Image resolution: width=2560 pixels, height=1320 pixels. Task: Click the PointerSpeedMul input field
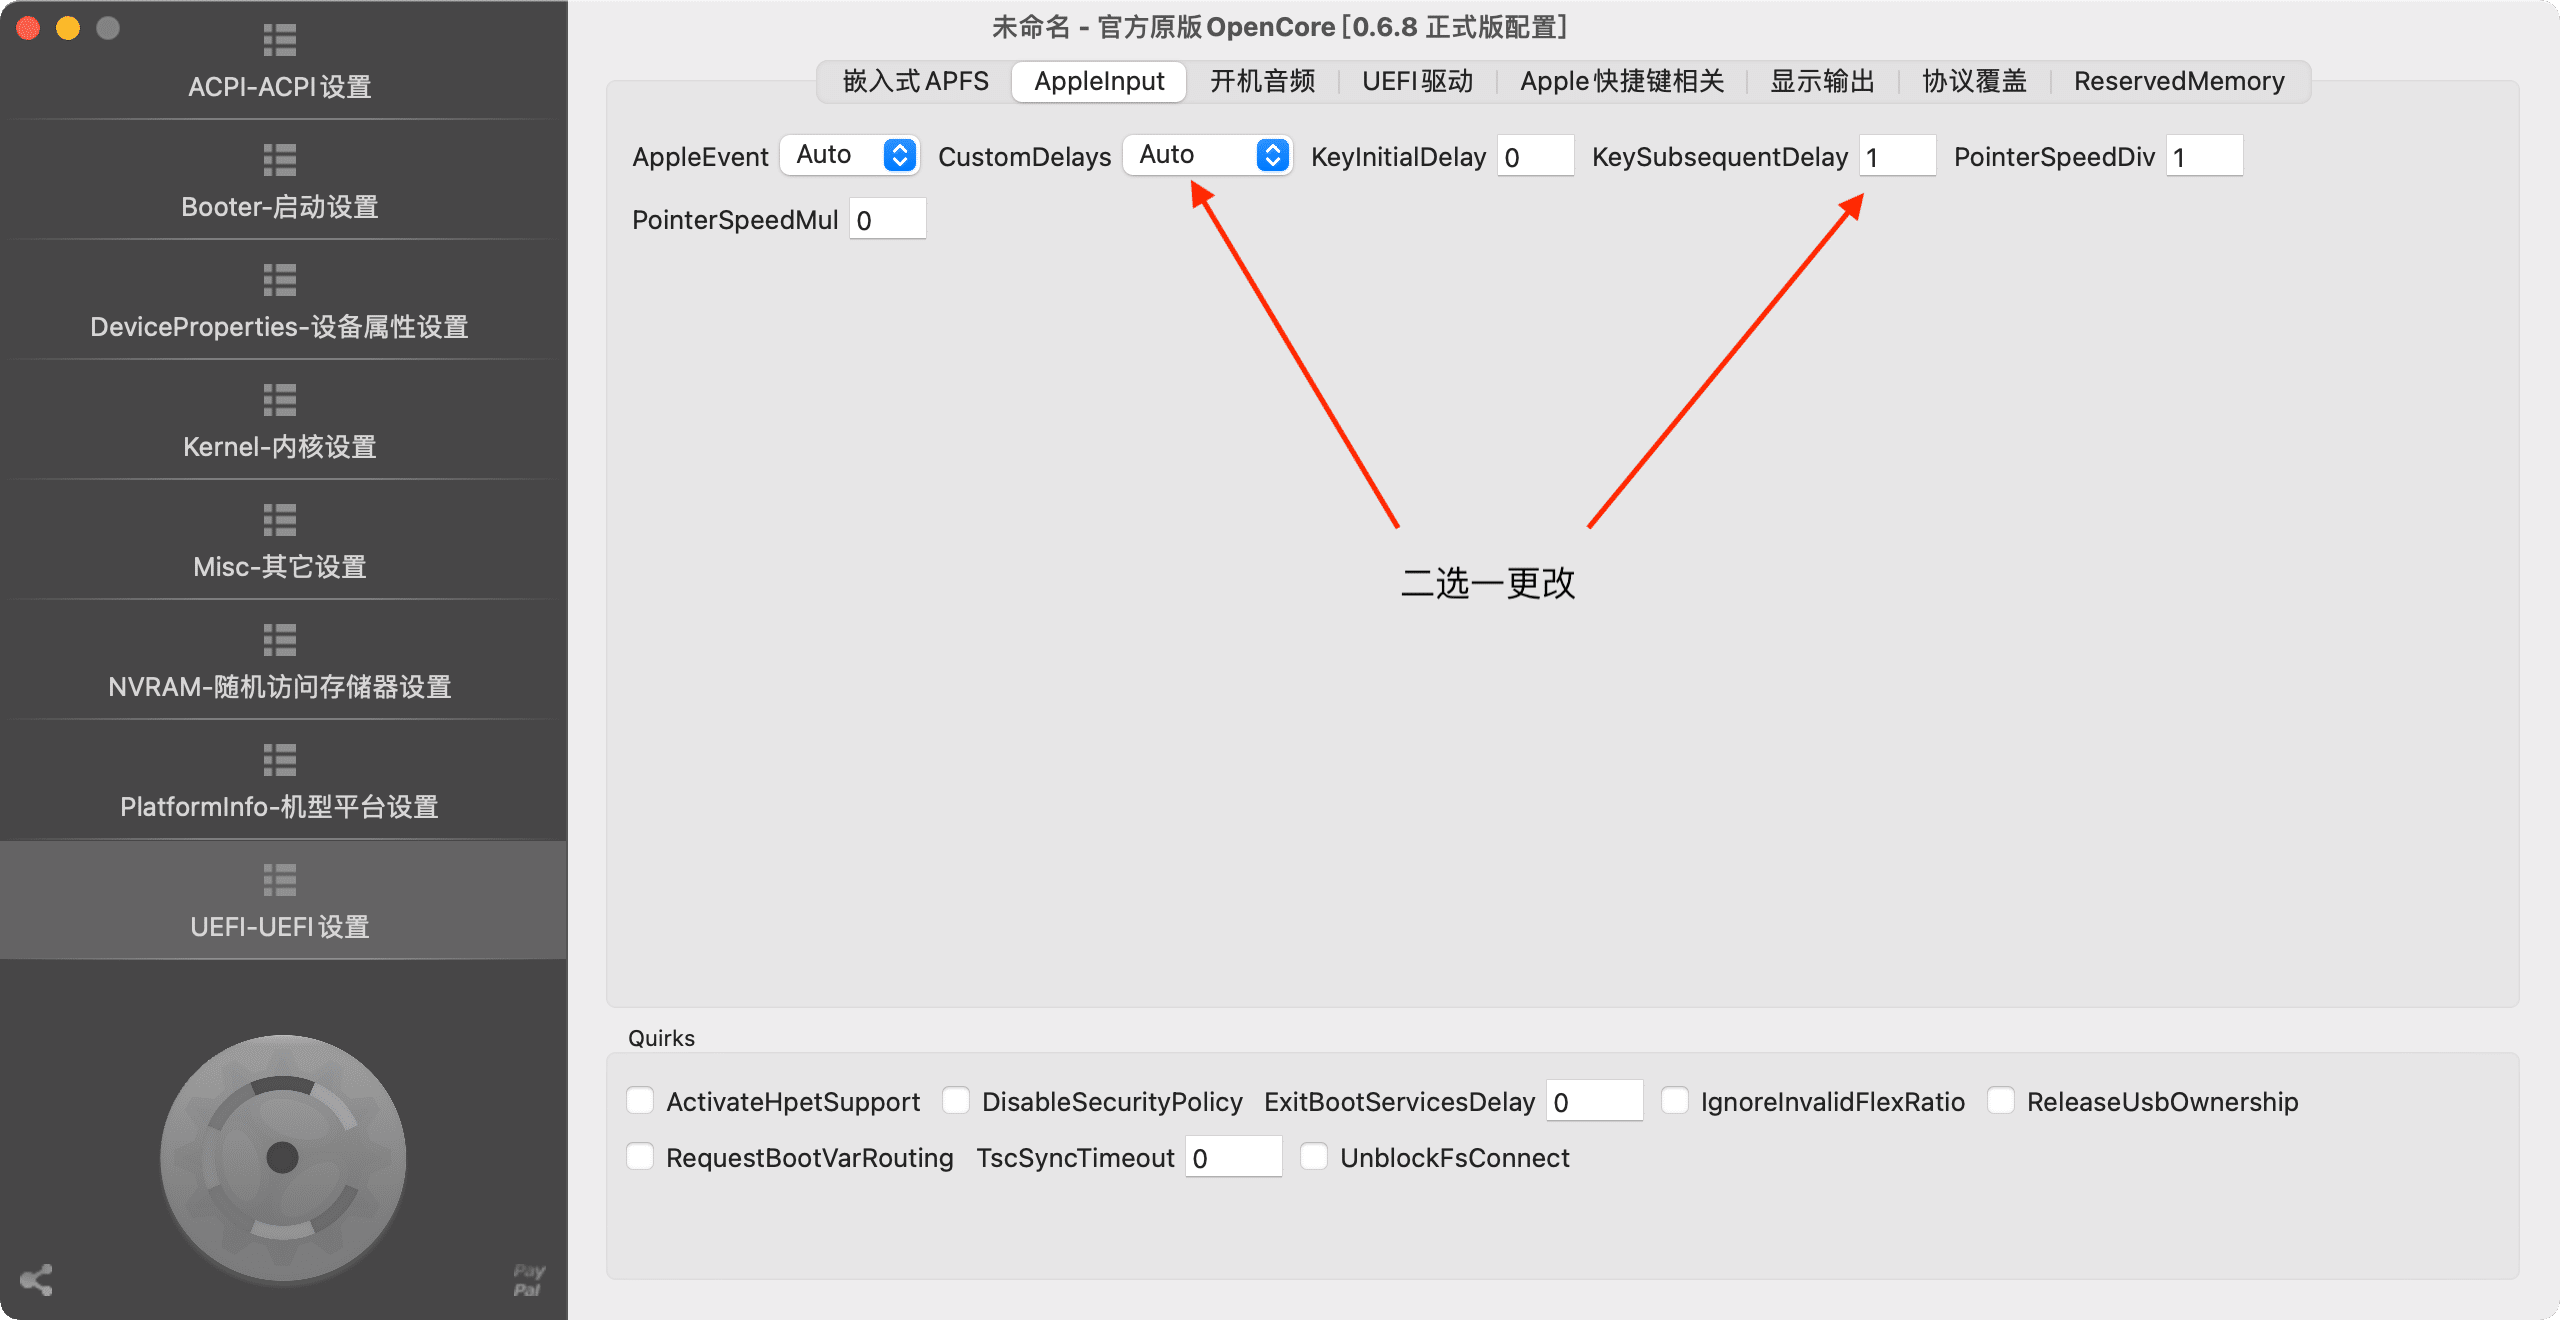coord(888,219)
